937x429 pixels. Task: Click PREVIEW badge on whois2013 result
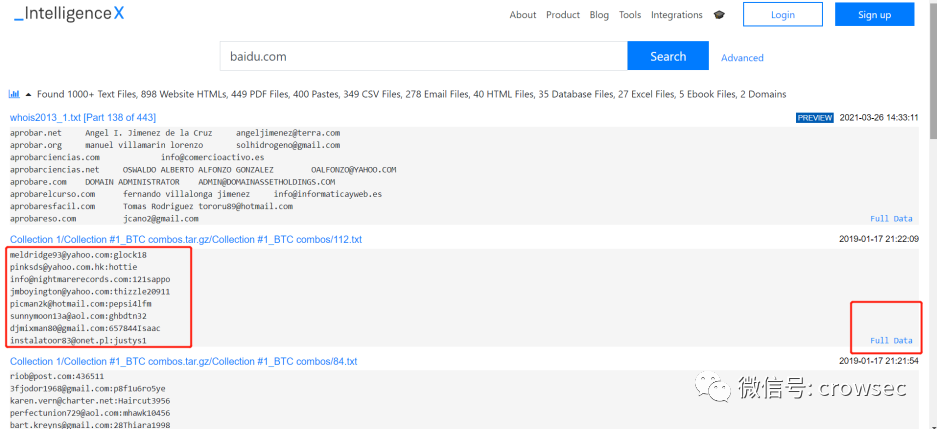(x=814, y=118)
